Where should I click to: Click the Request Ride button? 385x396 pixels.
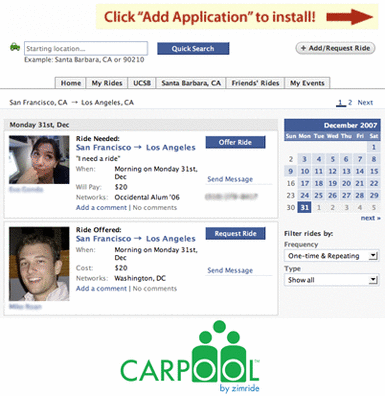pyautogui.click(x=235, y=233)
